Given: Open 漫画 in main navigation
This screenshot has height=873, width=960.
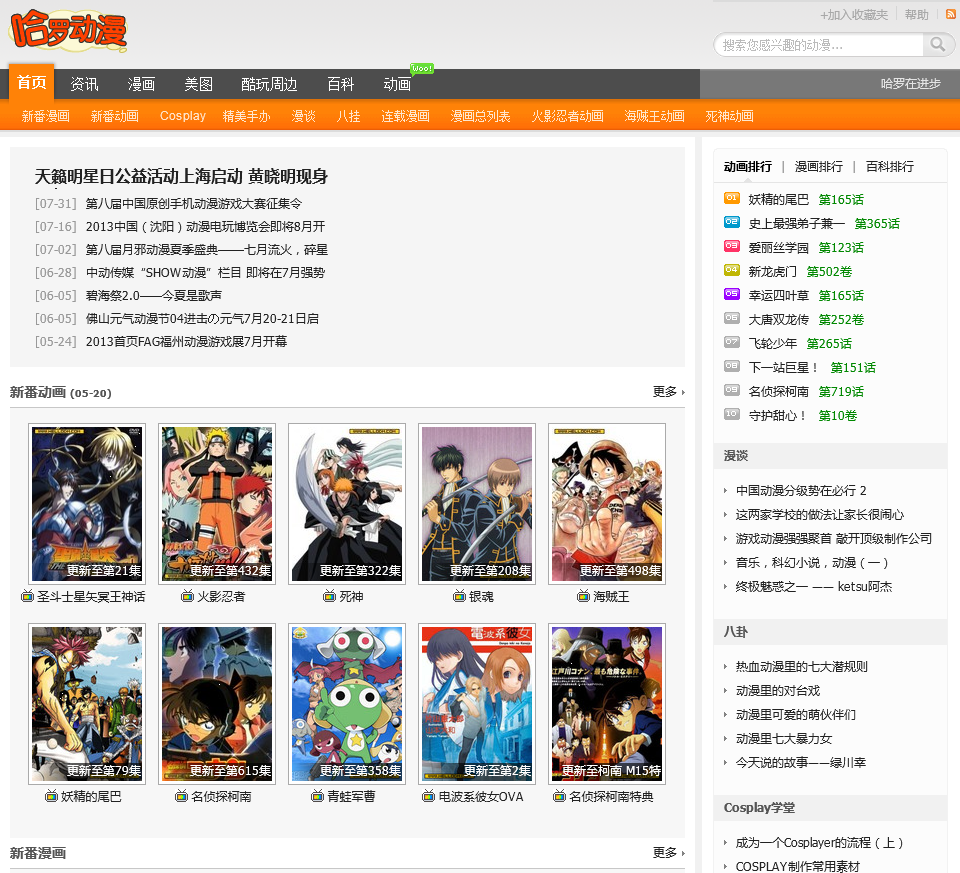Looking at the screenshot, I should (141, 84).
